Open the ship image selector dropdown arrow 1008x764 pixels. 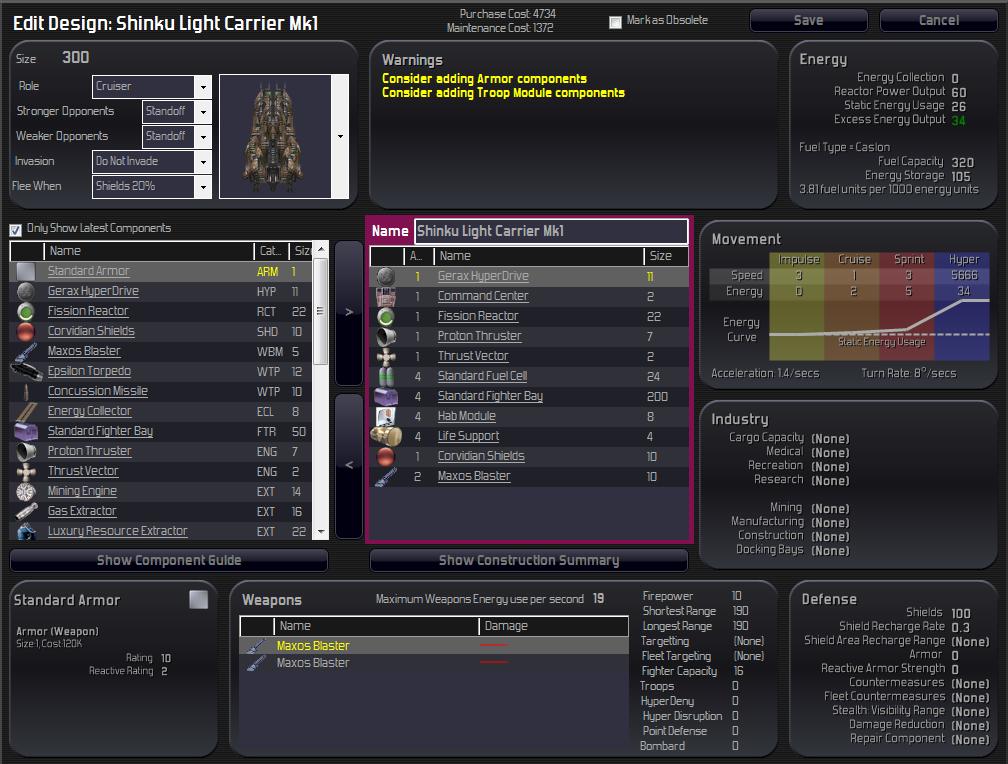[340, 136]
